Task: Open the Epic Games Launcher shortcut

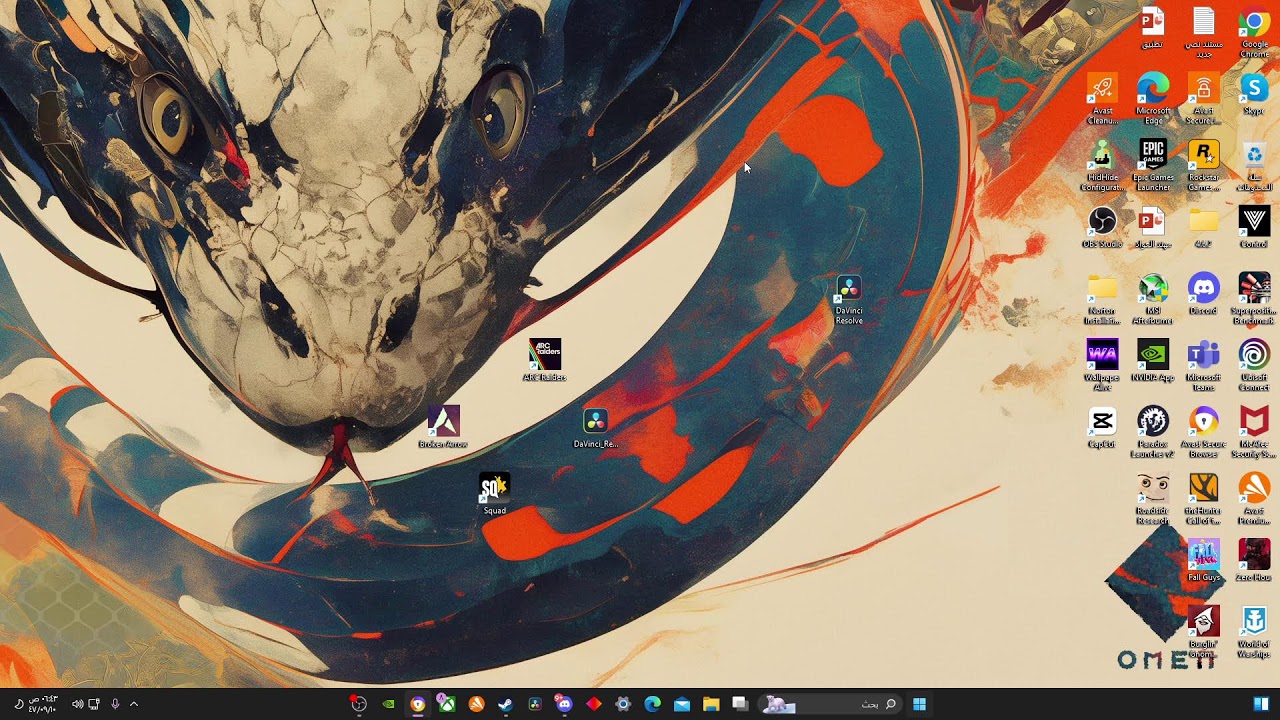Action: 1153,166
